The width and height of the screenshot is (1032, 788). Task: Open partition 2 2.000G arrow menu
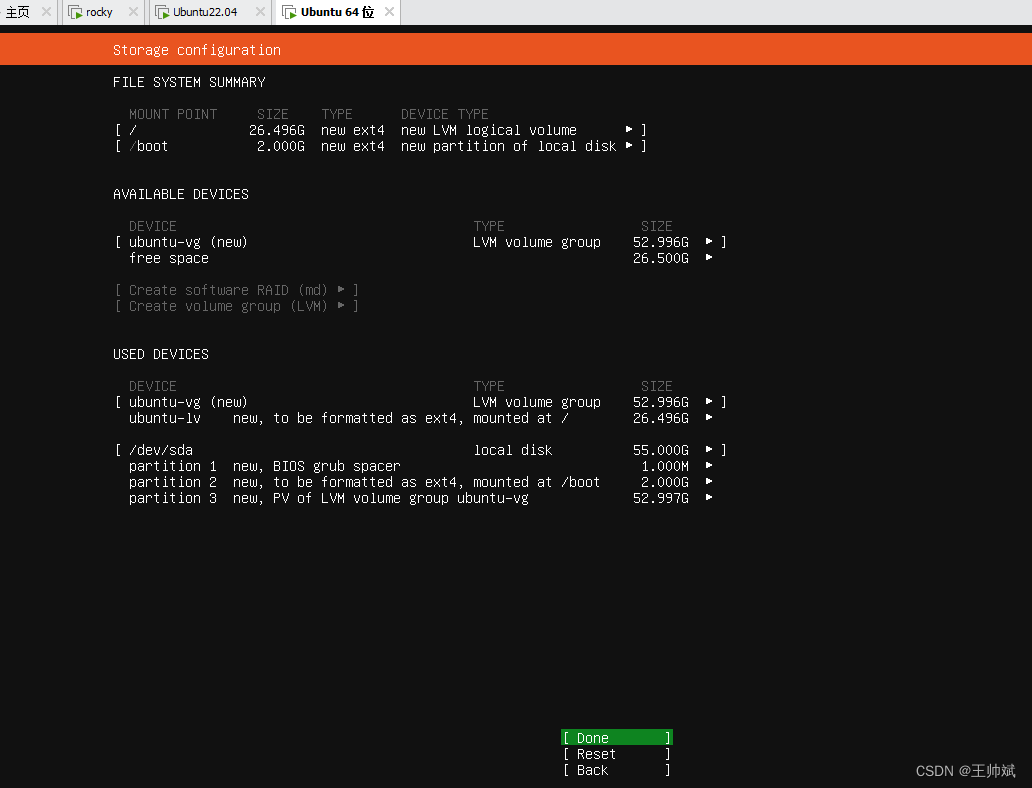pos(709,481)
